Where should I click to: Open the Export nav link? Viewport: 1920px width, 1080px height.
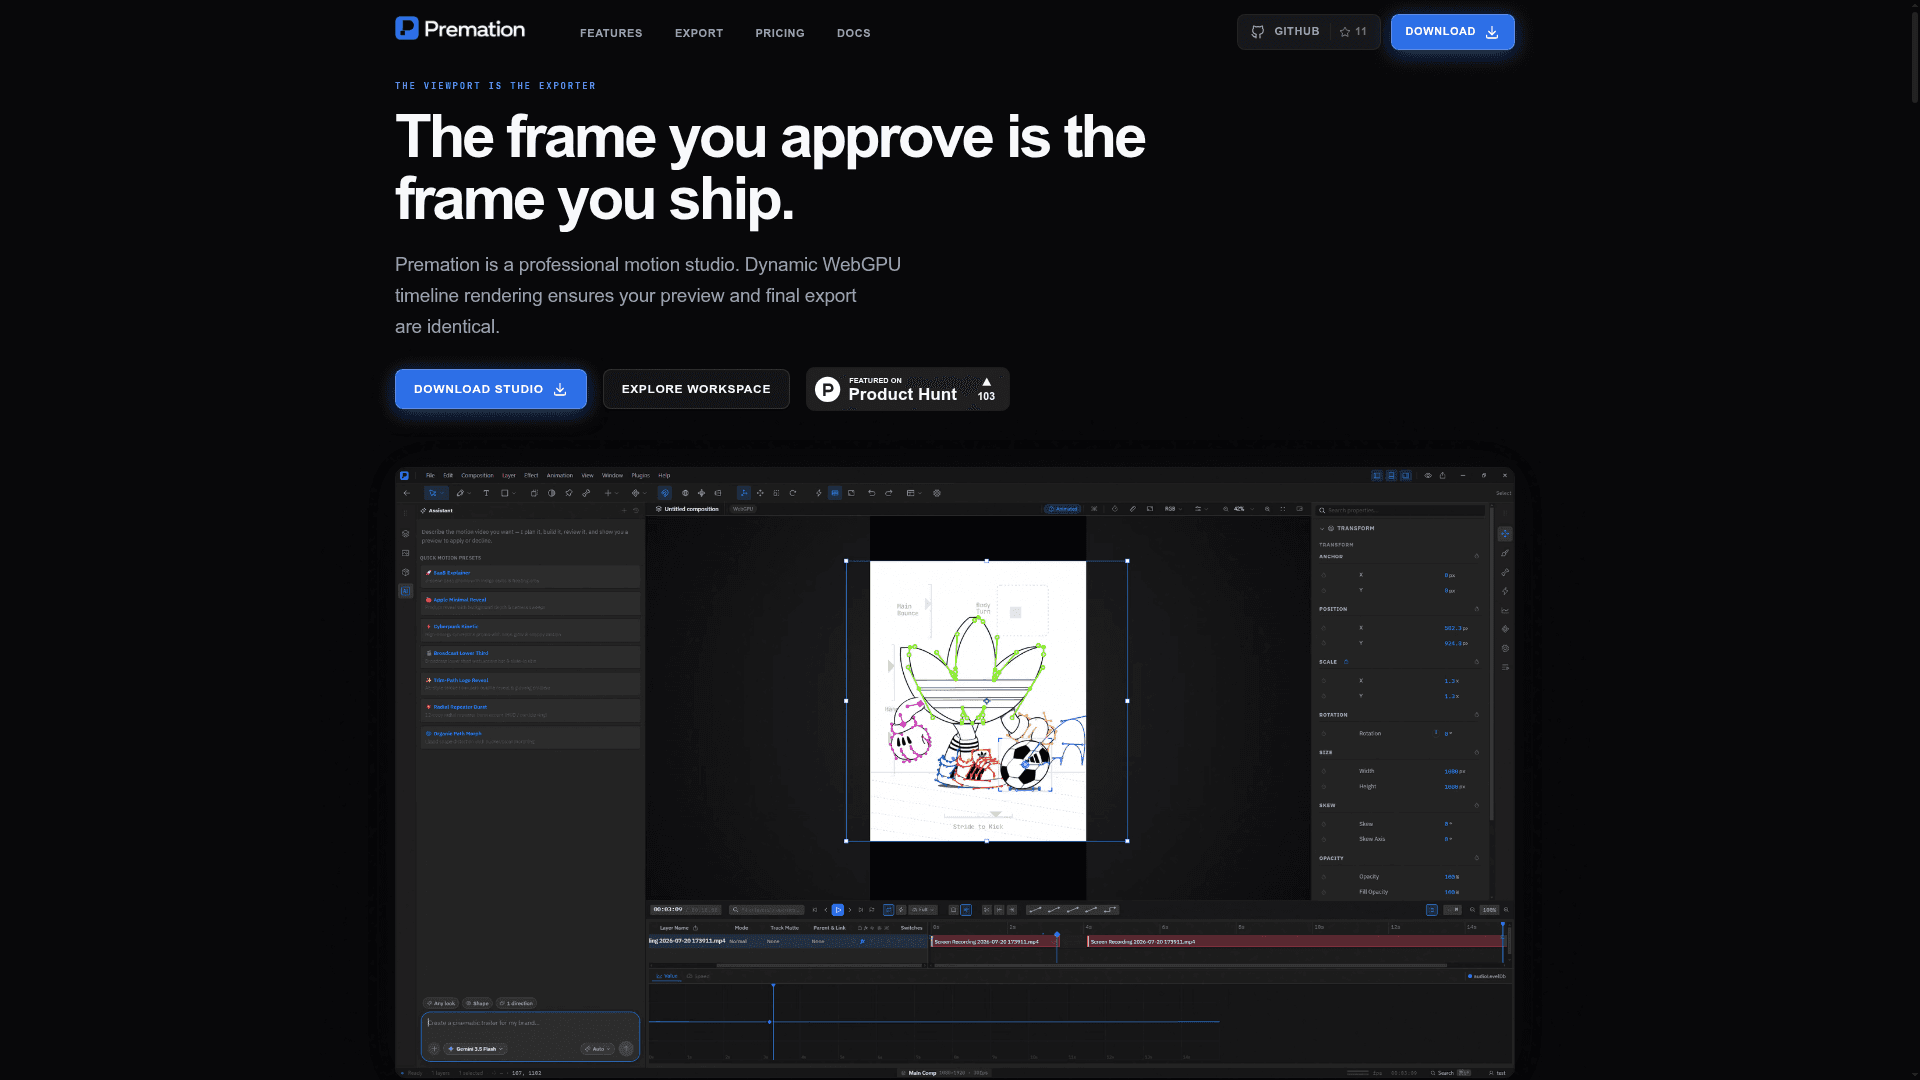coord(699,33)
